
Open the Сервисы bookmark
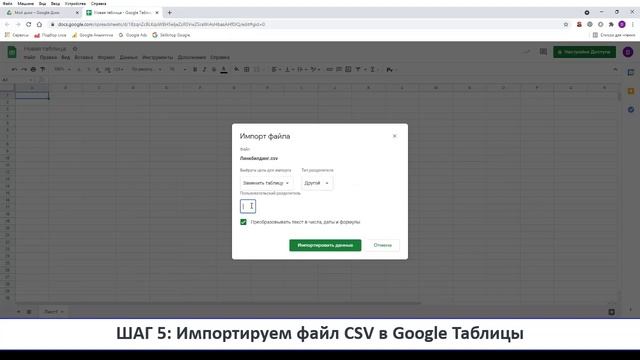[x=16, y=35]
